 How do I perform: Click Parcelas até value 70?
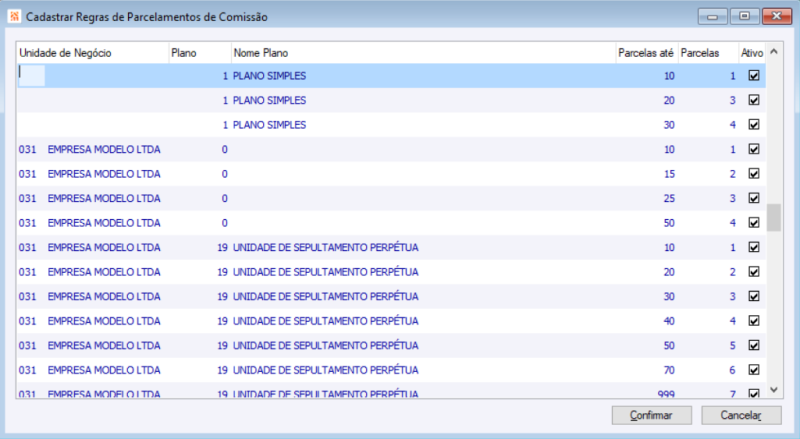669,370
